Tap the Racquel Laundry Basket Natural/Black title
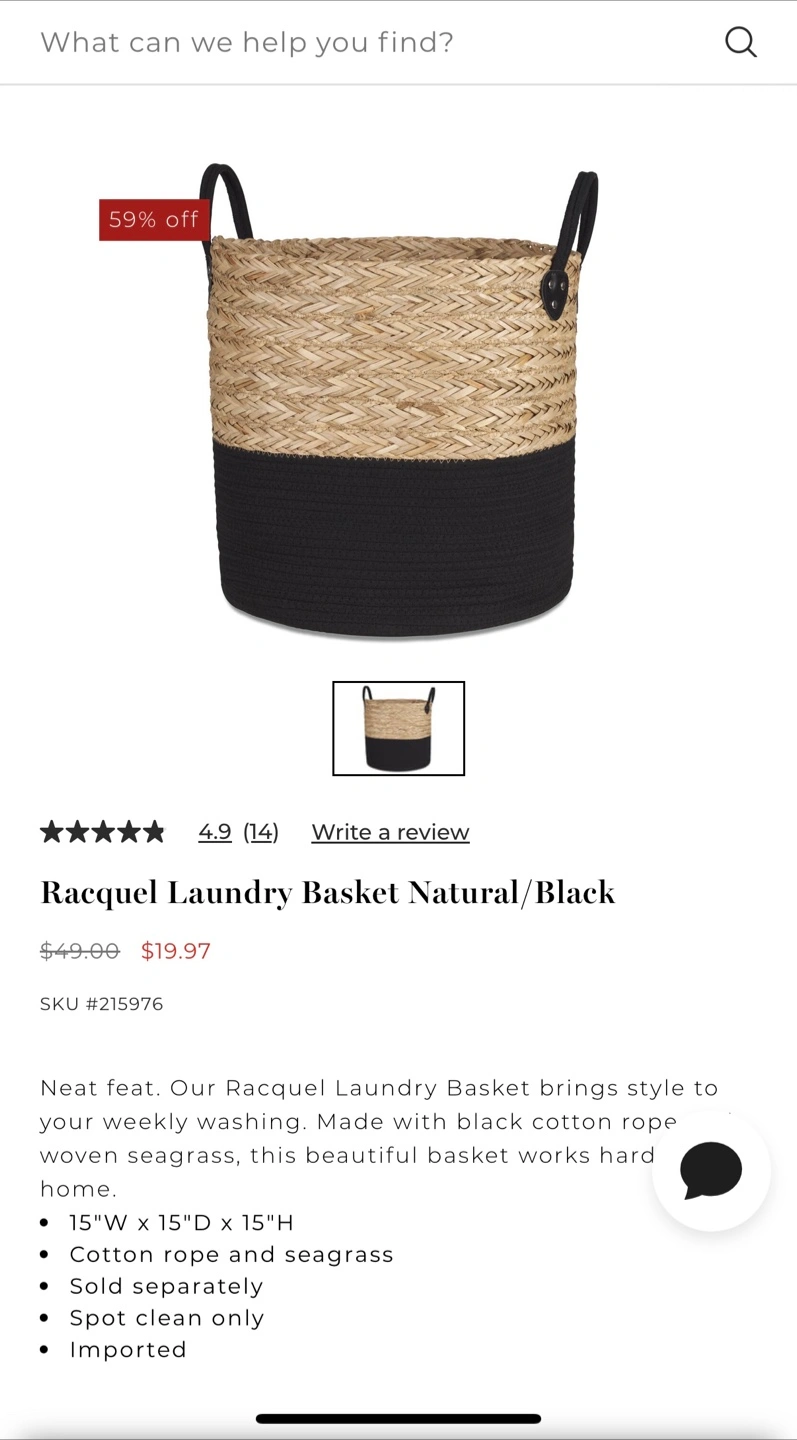This screenshot has width=797, height=1440. 327,892
